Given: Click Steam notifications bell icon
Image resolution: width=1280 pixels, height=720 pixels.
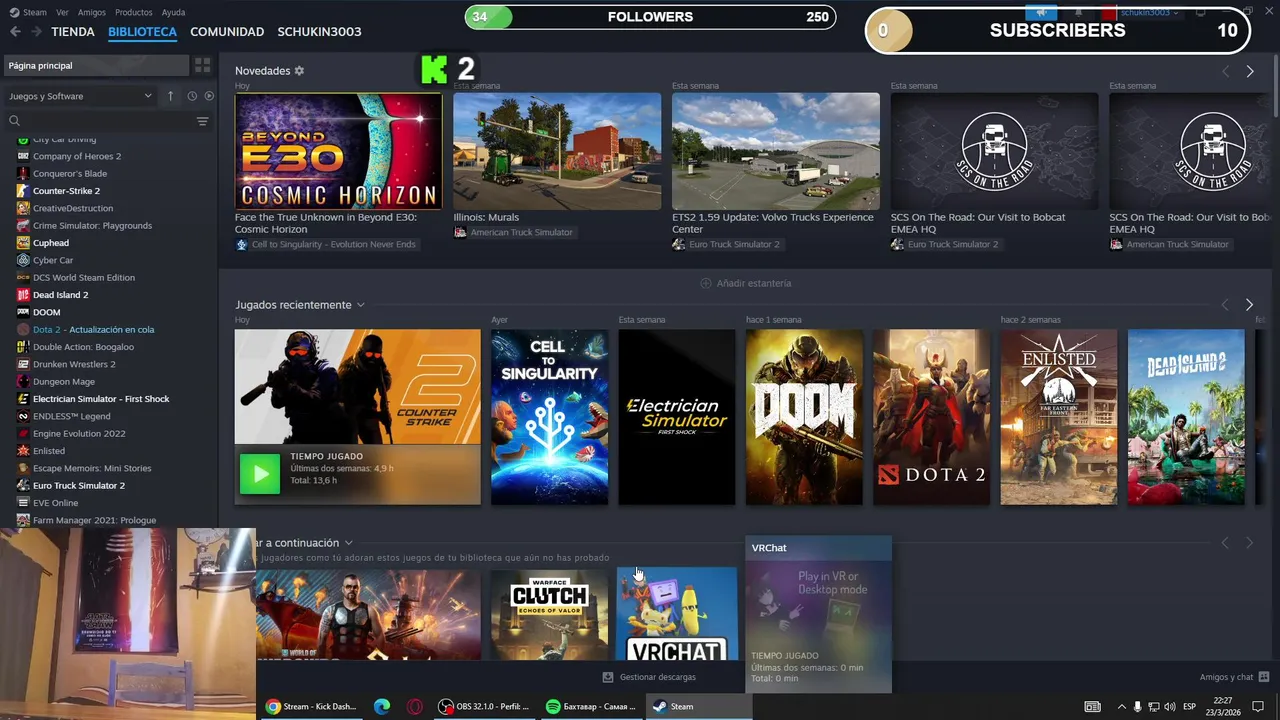Looking at the screenshot, I should [1078, 12].
